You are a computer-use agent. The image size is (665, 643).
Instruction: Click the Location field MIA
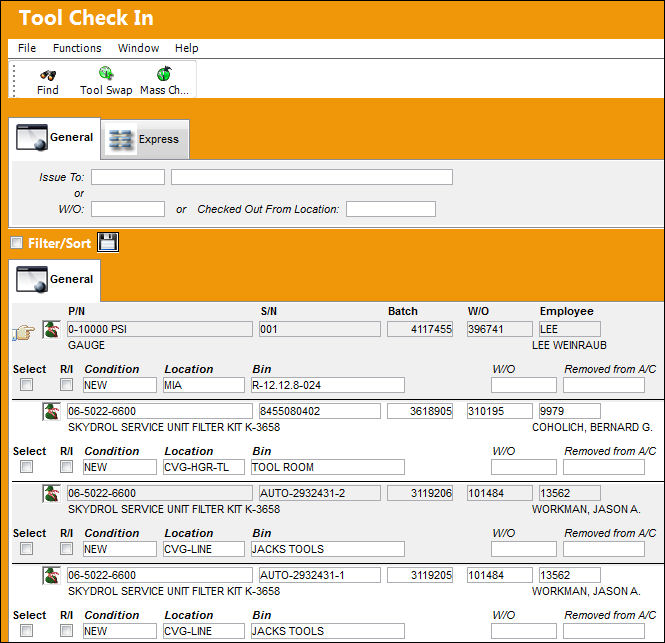click(204, 385)
